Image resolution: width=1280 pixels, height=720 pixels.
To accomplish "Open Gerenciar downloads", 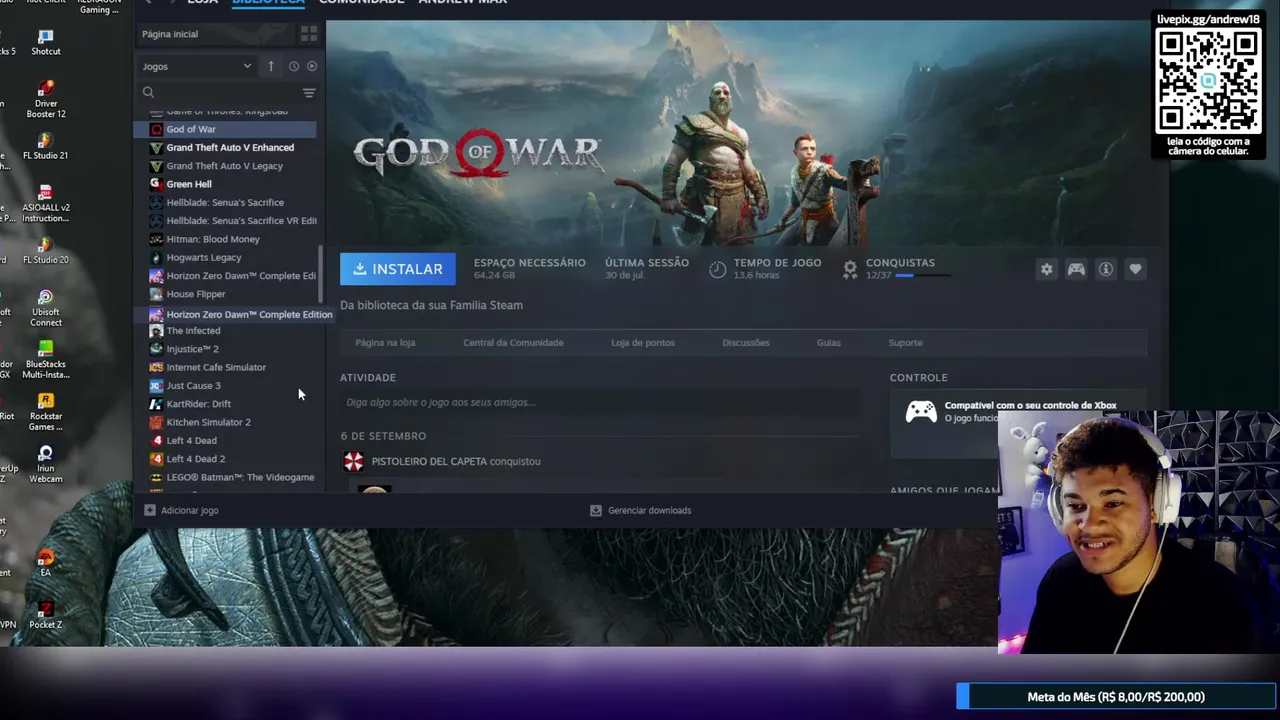I will pos(640,510).
